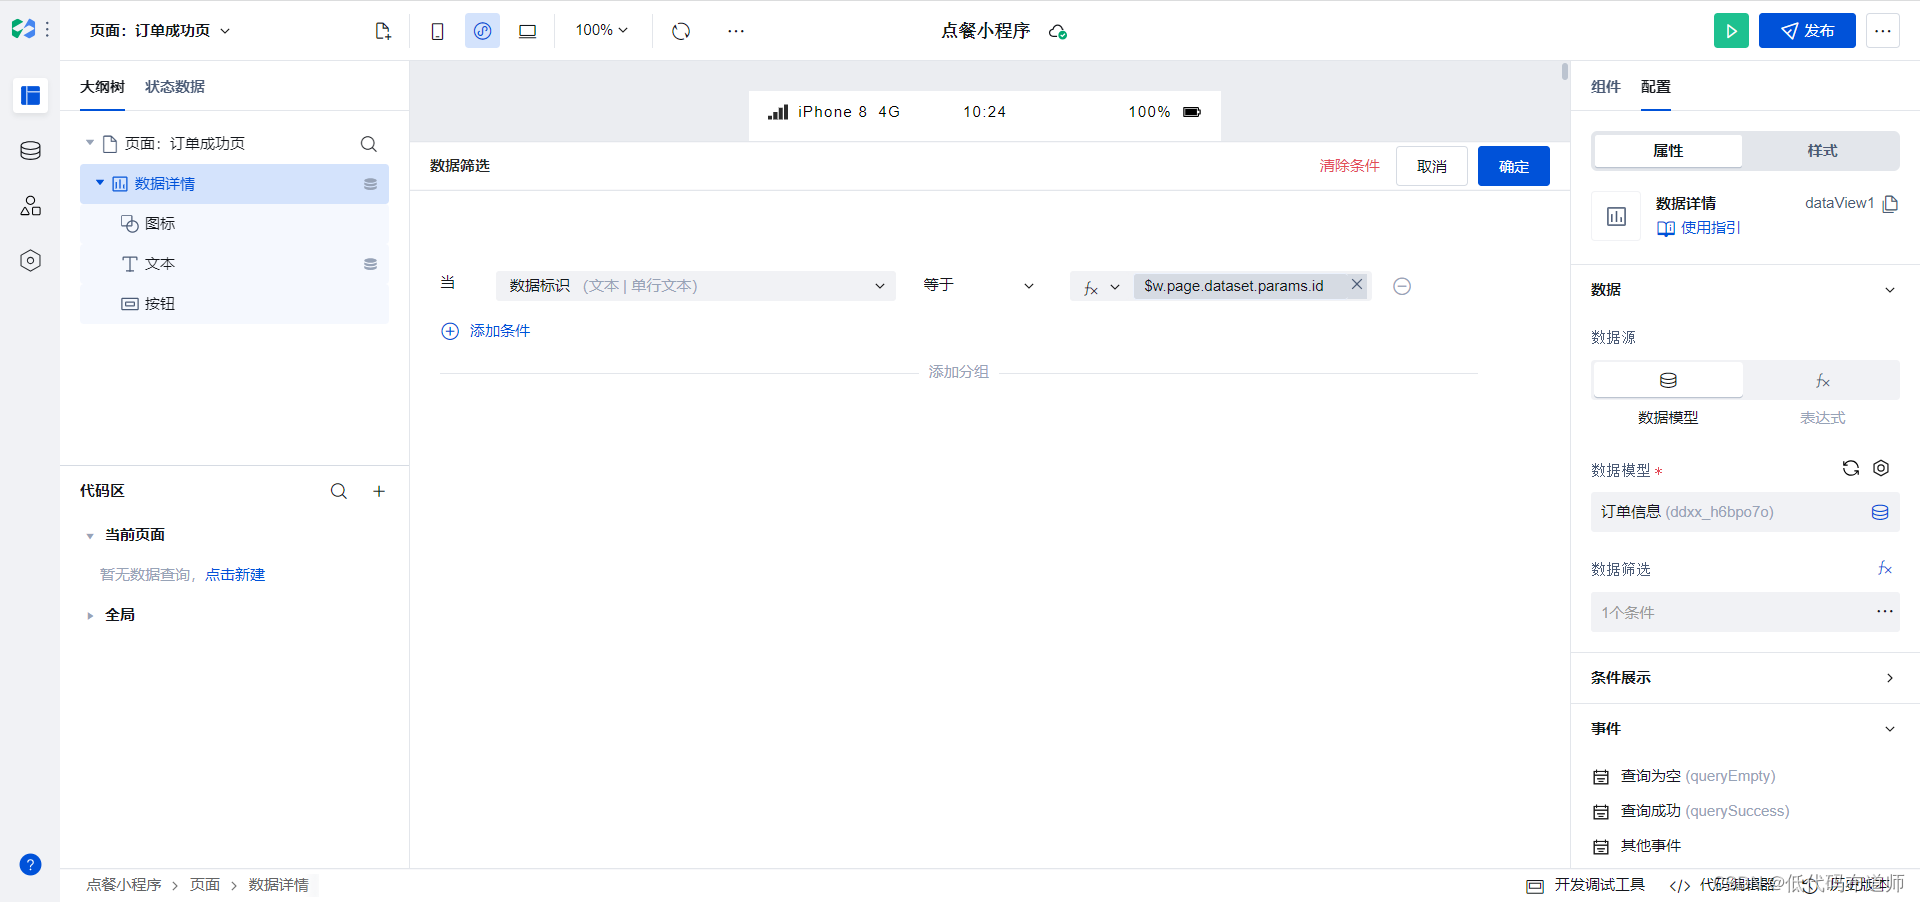Viewport: 1920px width, 902px height.
Task: Open the page selector dropdown 订单成功页
Action: point(160,31)
